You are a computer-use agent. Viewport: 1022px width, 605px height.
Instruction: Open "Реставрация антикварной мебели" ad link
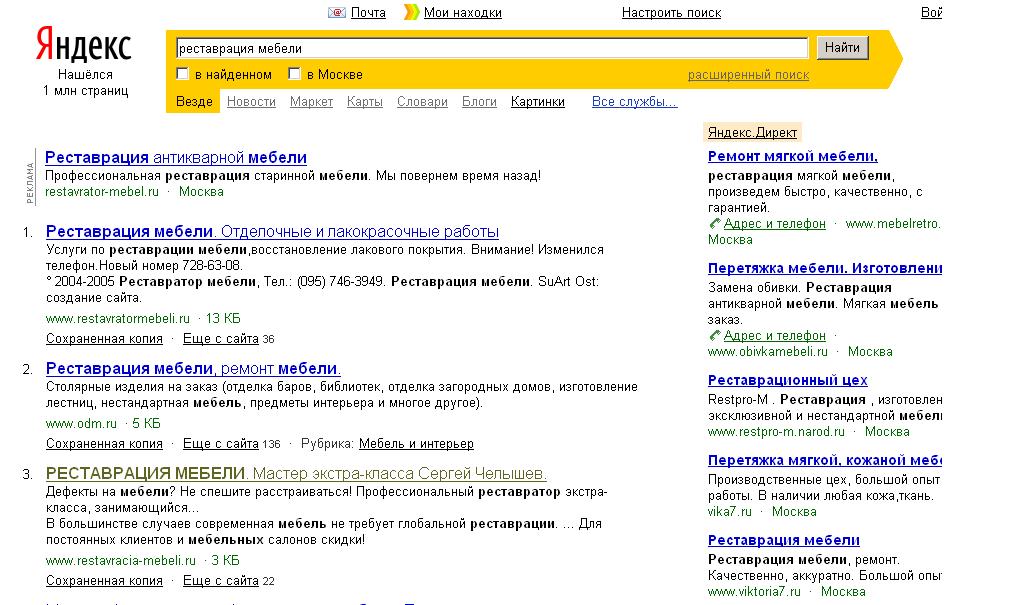pos(176,158)
